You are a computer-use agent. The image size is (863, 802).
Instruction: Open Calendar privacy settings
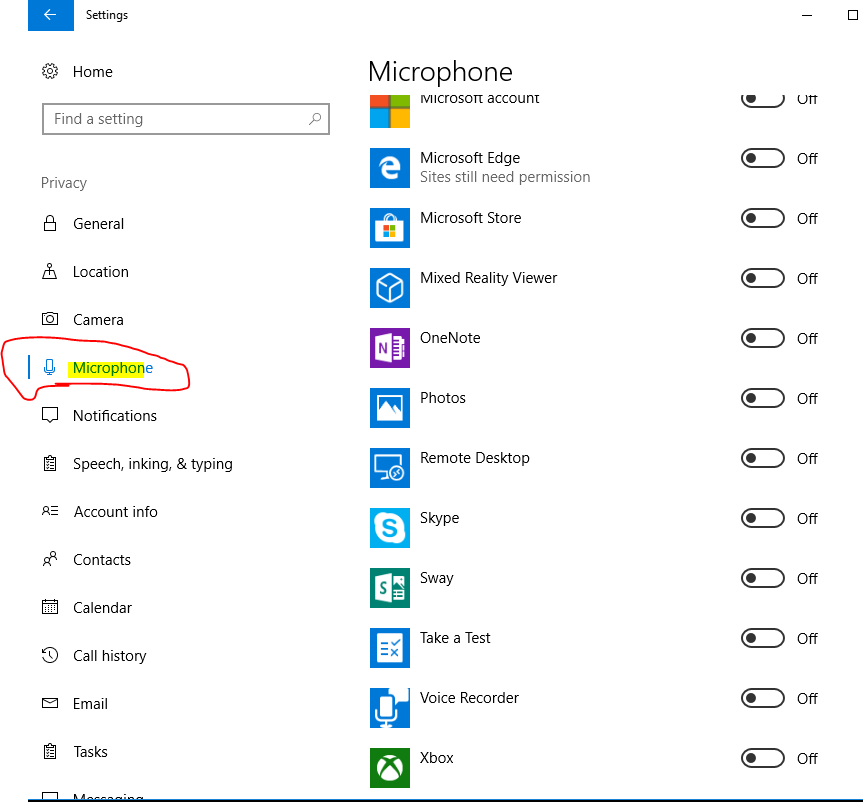point(102,608)
